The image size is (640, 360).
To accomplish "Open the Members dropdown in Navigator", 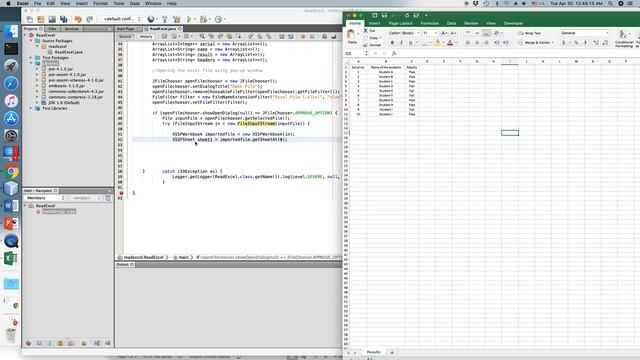I will pyautogui.click(x=45, y=198).
